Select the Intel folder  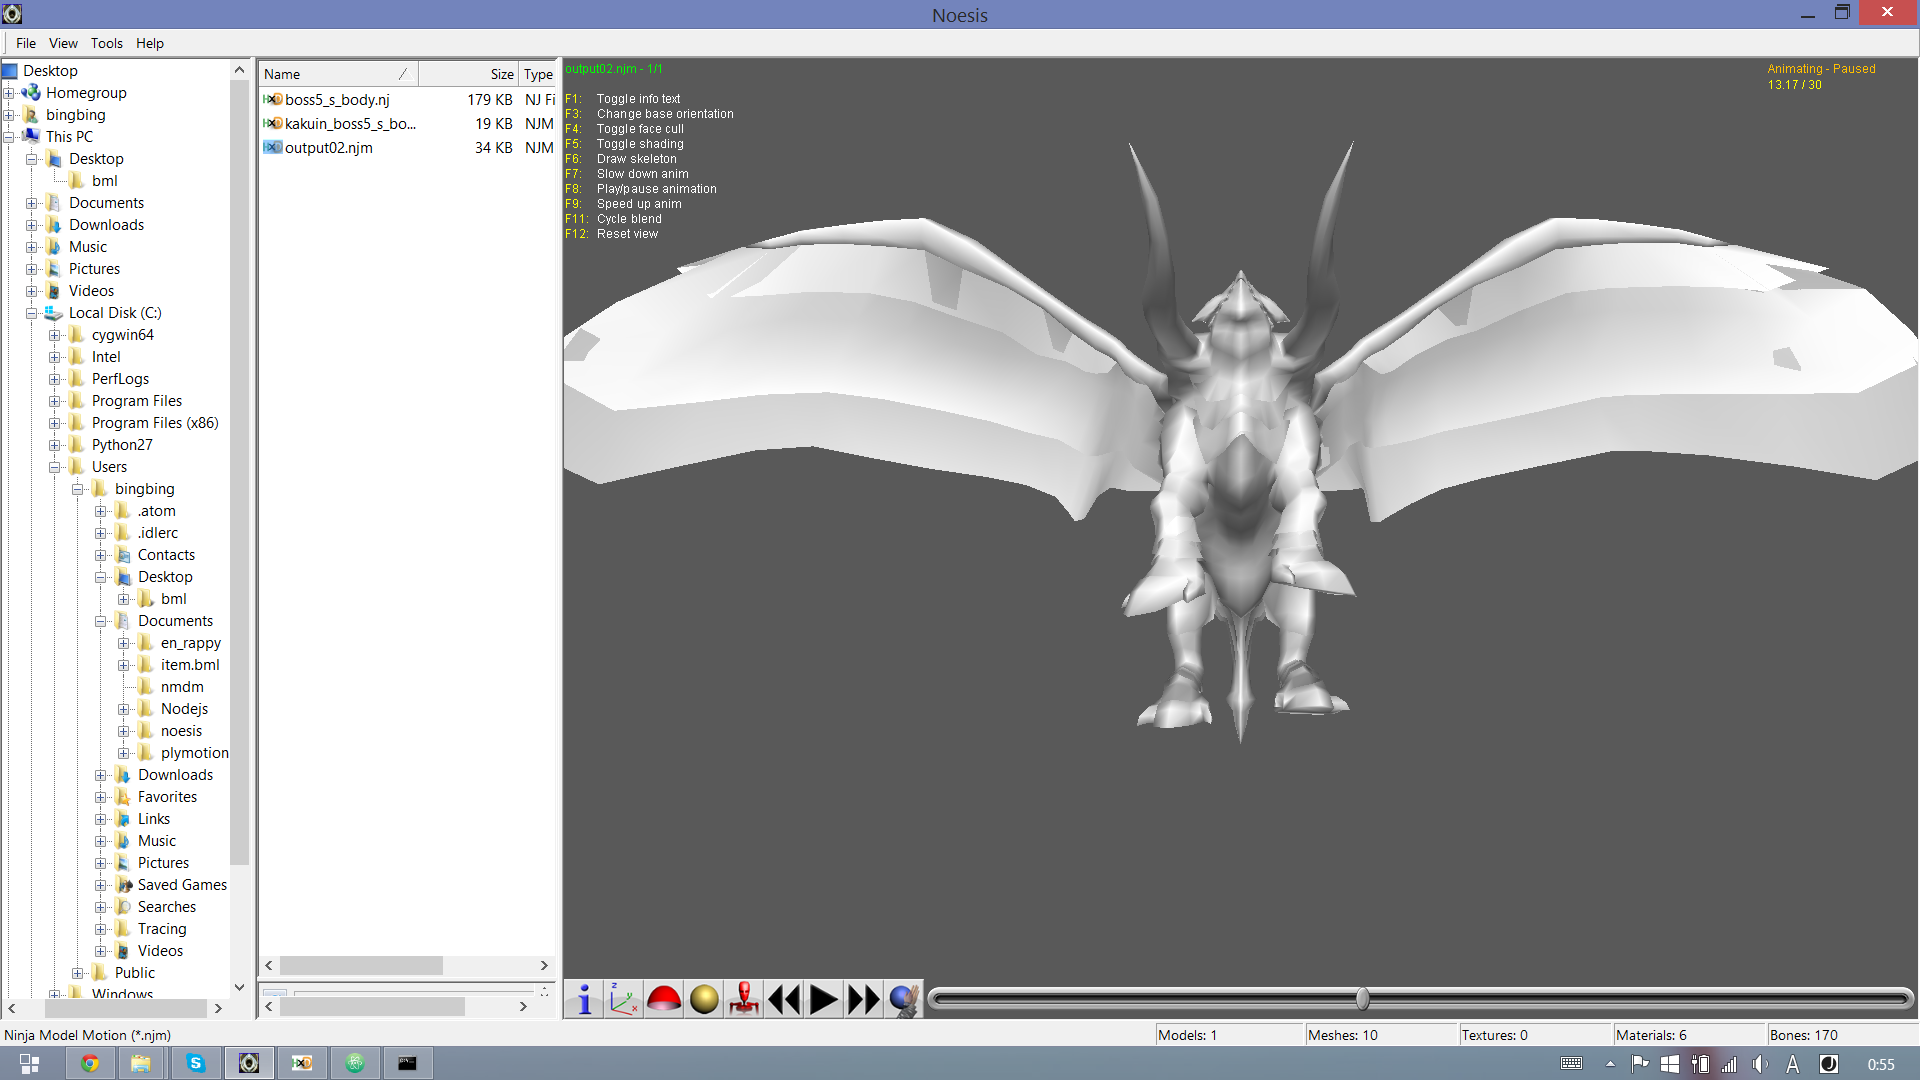tap(106, 357)
